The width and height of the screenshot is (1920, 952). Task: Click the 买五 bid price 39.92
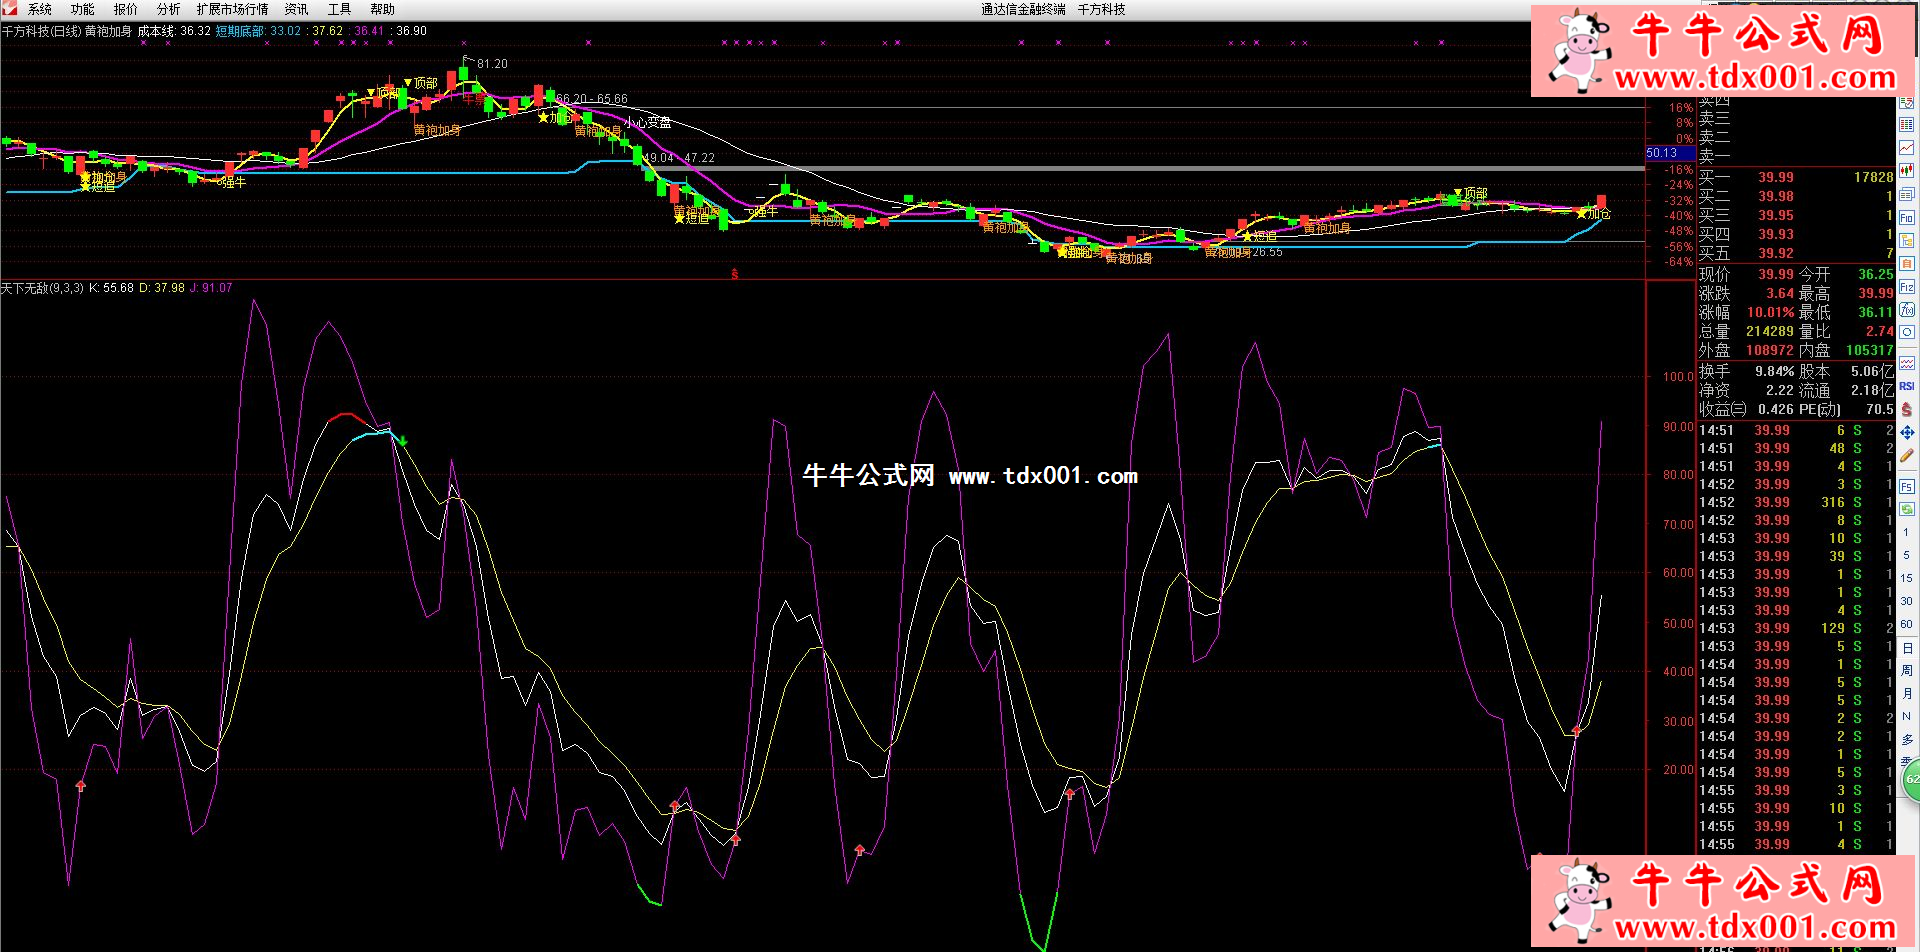[1776, 253]
